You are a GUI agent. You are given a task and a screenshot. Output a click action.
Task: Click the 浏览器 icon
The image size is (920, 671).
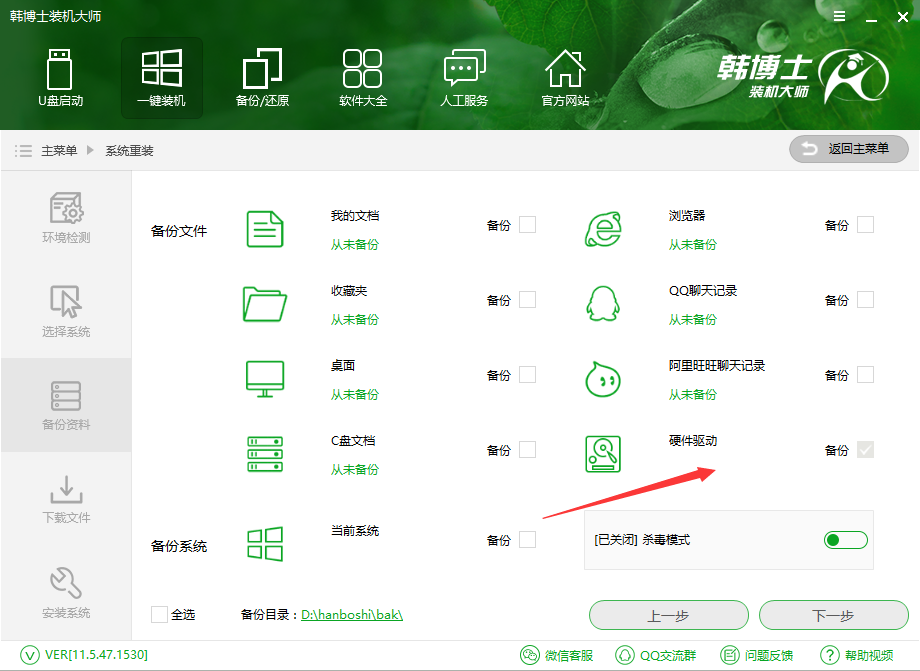(x=604, y=229)
